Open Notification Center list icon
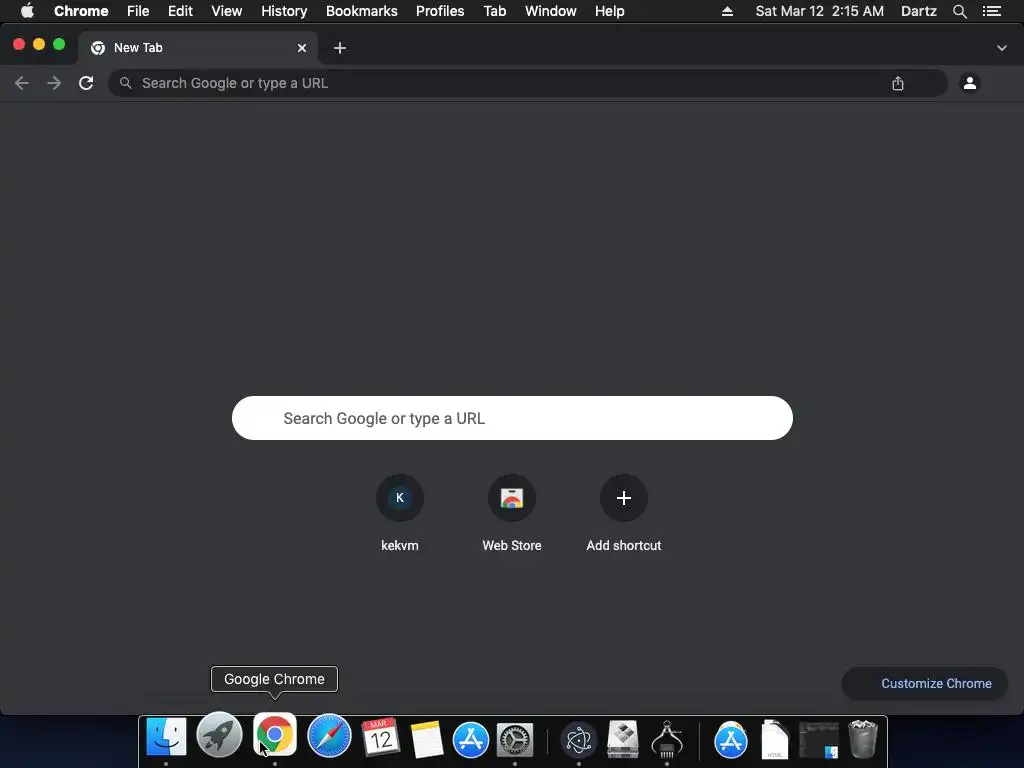This screenshot has height=768, width=1024. click(992, 11)
